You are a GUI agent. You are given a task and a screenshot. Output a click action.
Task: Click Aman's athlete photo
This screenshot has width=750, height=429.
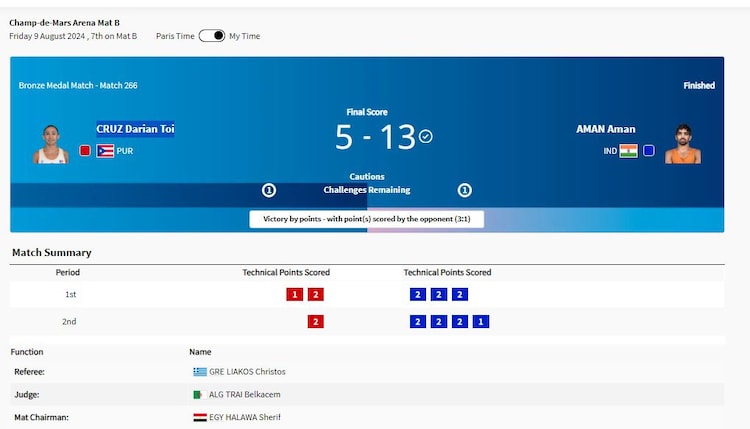click(x=683, y=144)
